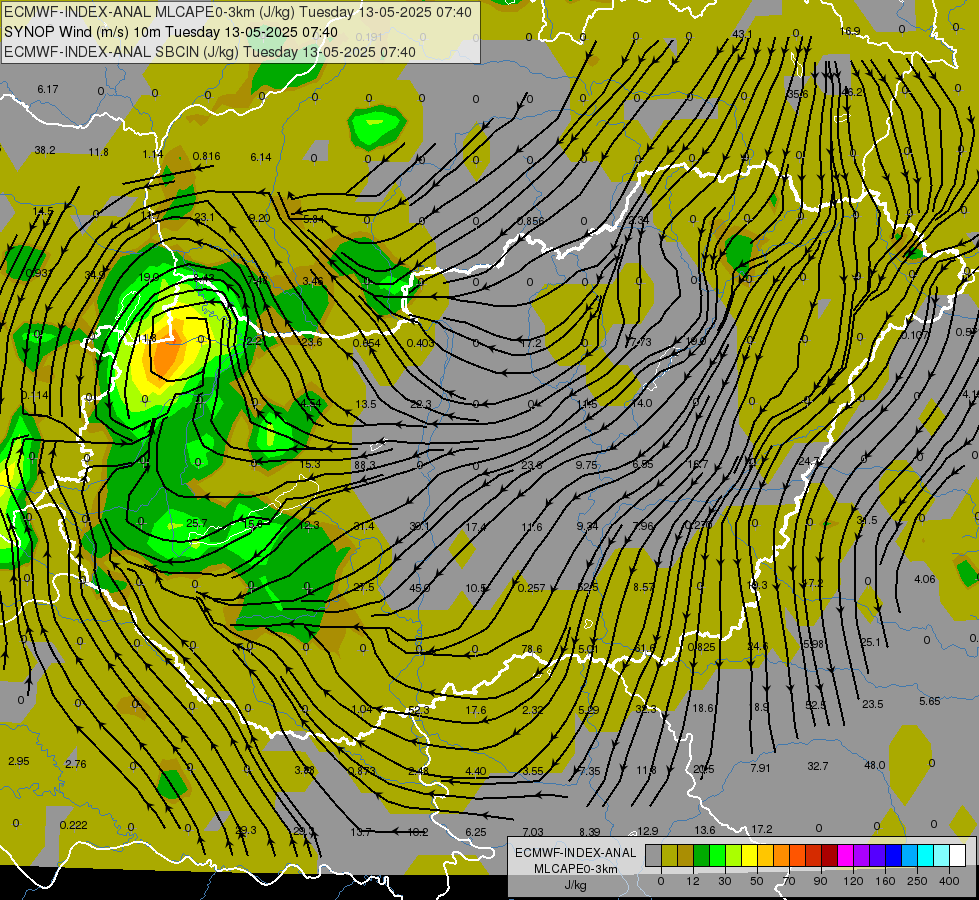
Task: Click the legend tick label 12
Action: [692, 881]
